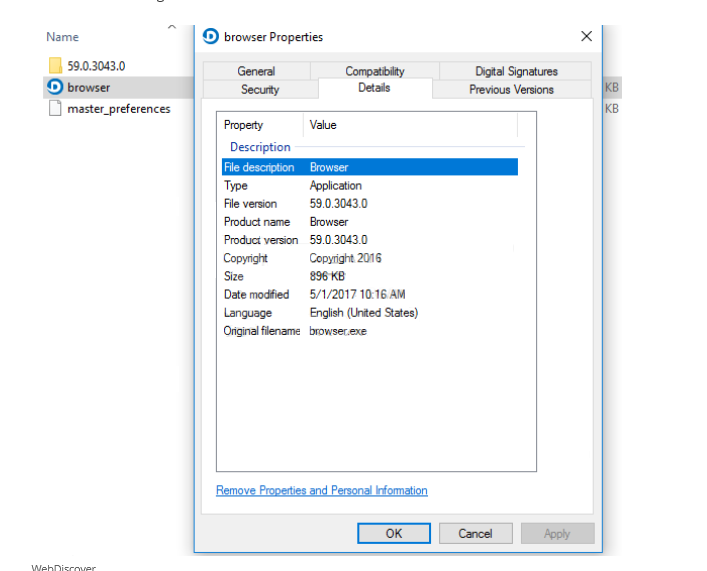Collapse sort arrow above the Name column

click(x=172, y=28)
